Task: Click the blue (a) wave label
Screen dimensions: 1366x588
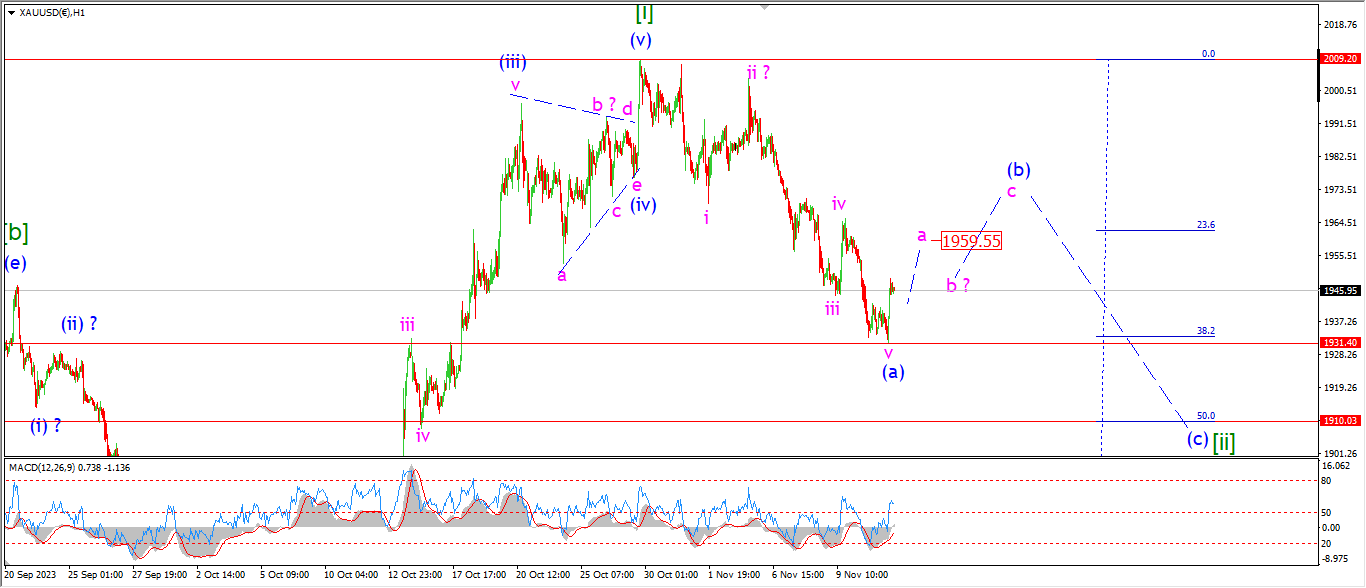Action: (893, 372)
